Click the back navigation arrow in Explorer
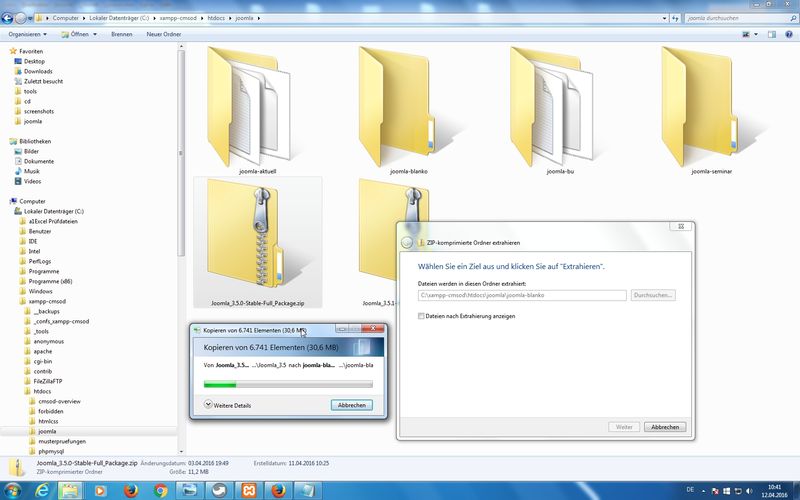Viewport: 800px width, 500px height. click(7, 18)
